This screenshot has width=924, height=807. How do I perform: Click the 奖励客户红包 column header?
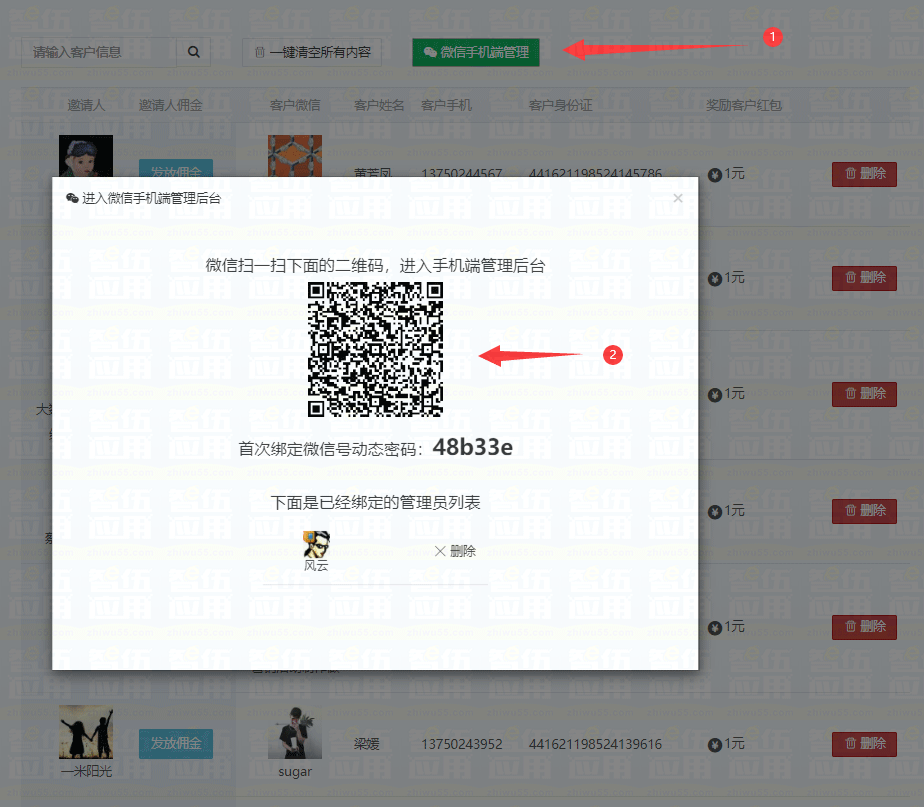[x=744, y=106]
